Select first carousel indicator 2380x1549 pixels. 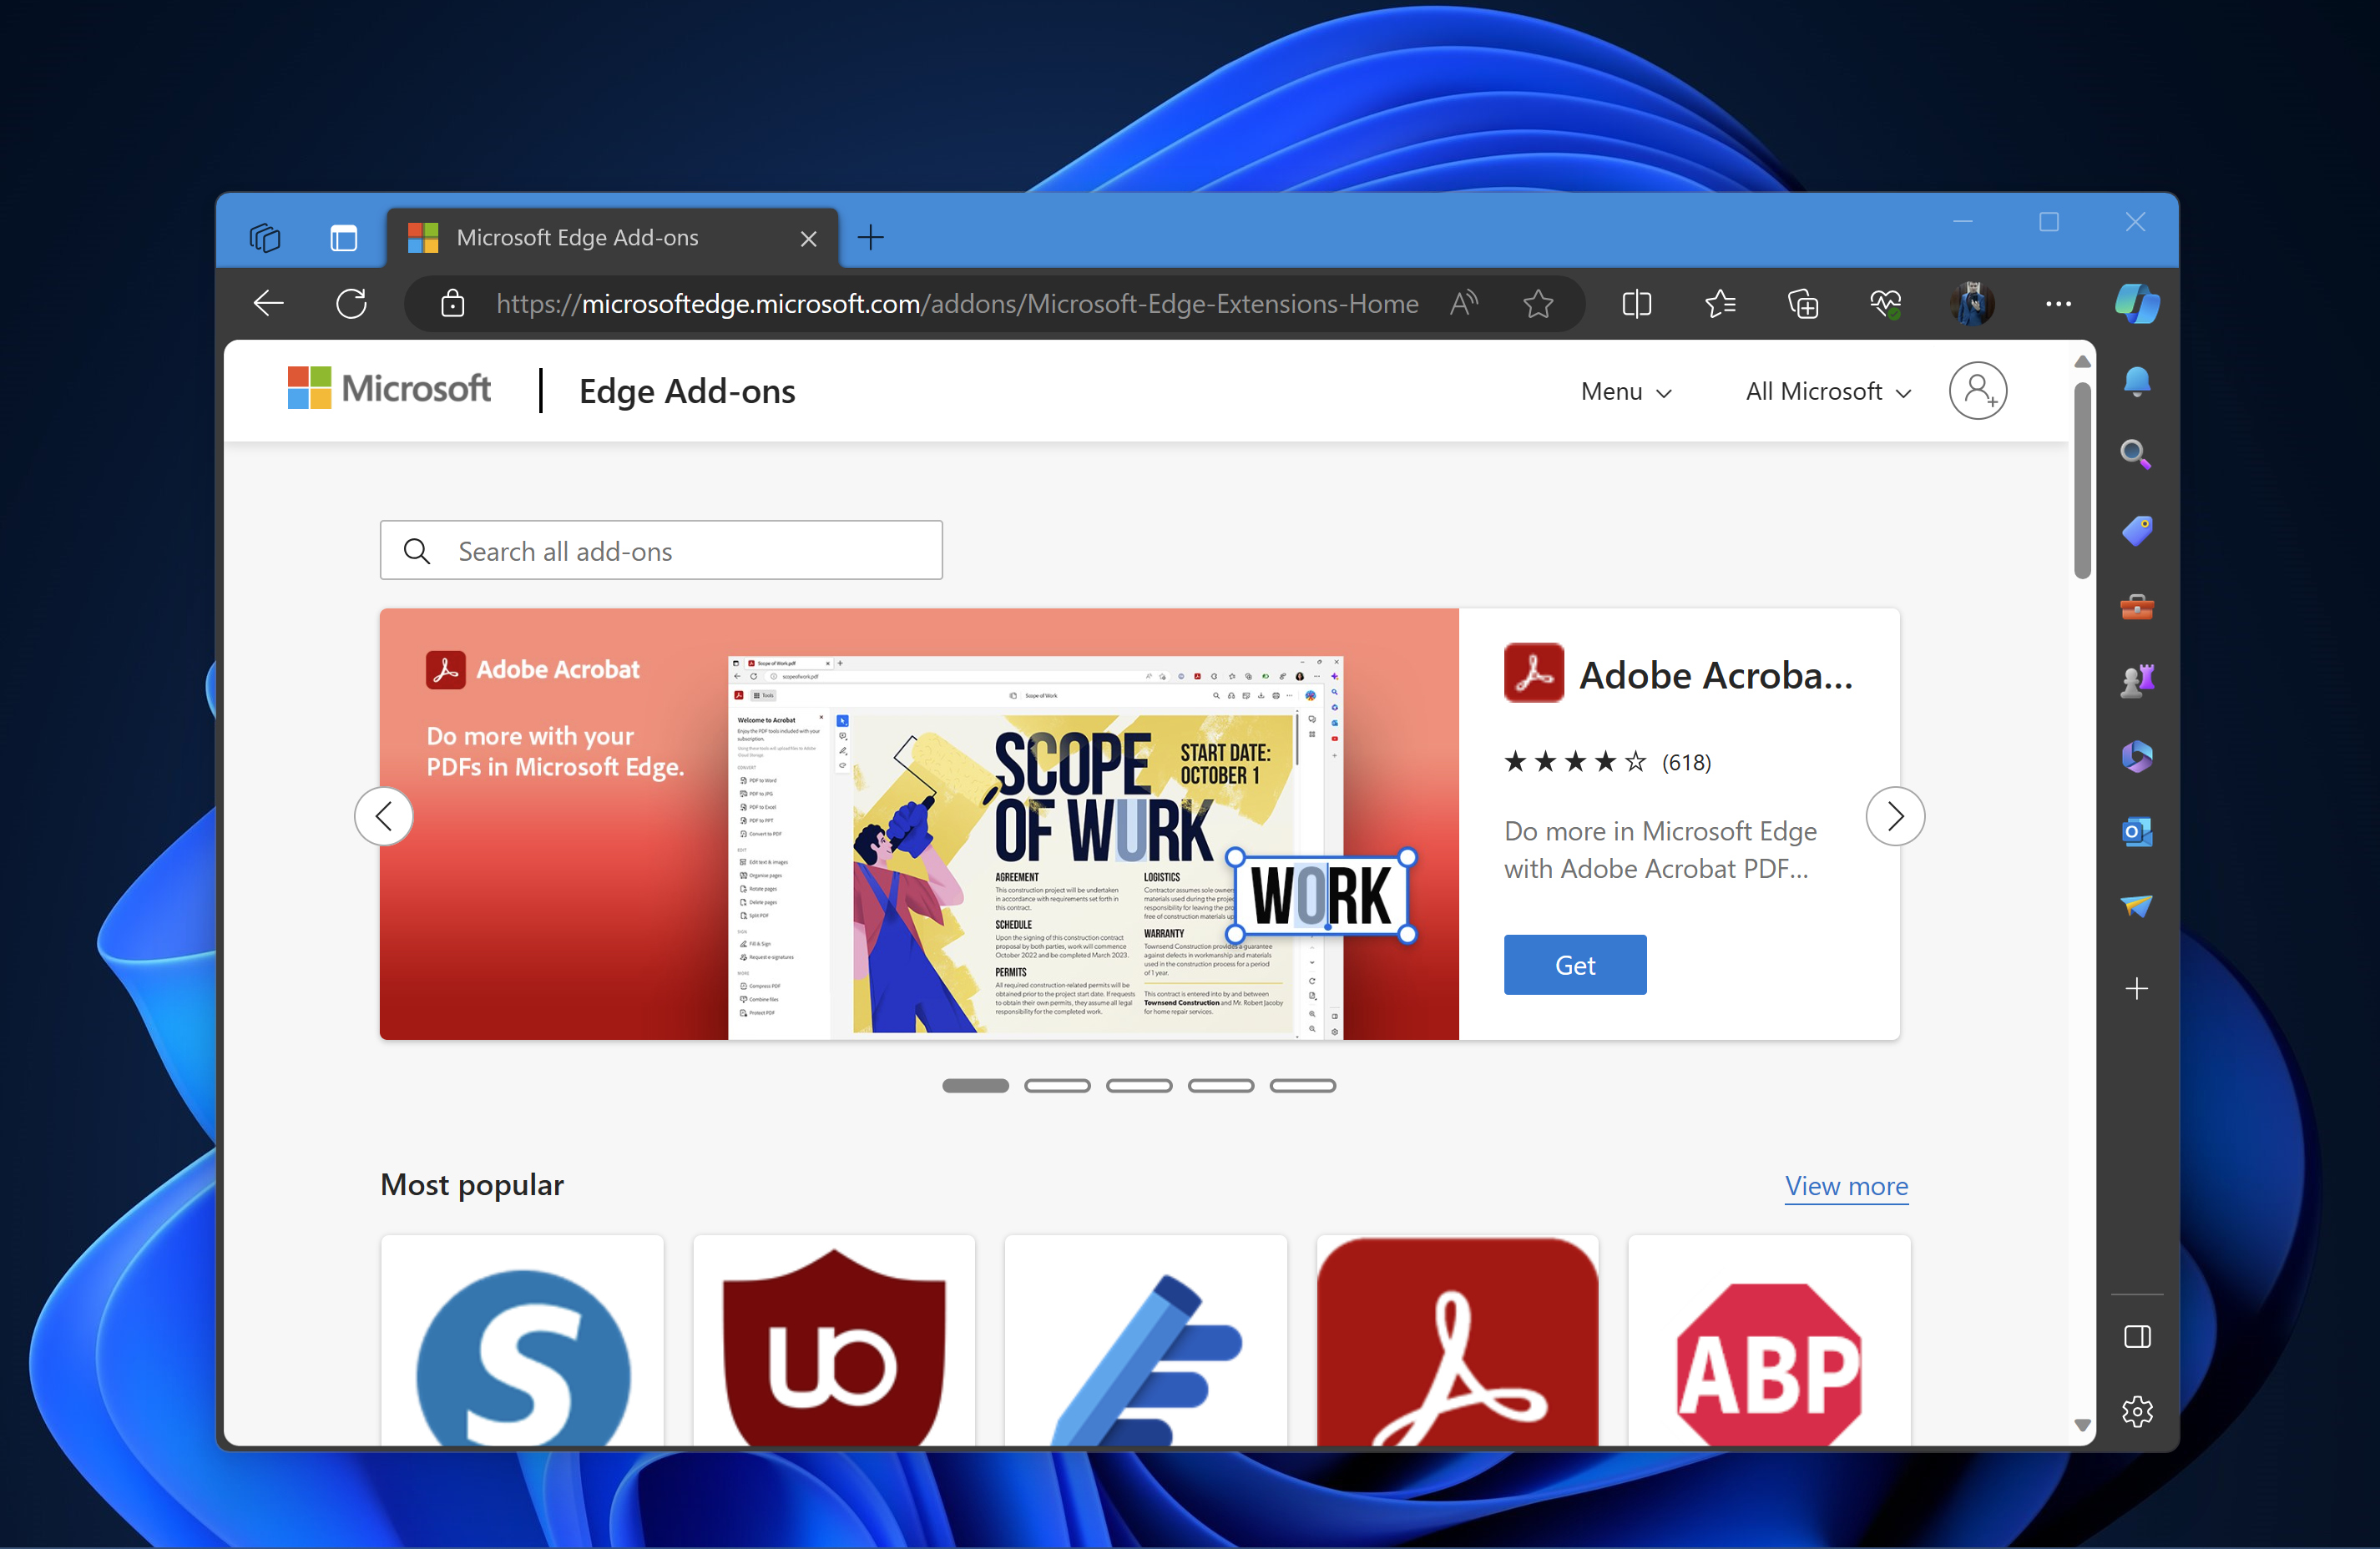pyautogui.click(x=975, y=1085)
